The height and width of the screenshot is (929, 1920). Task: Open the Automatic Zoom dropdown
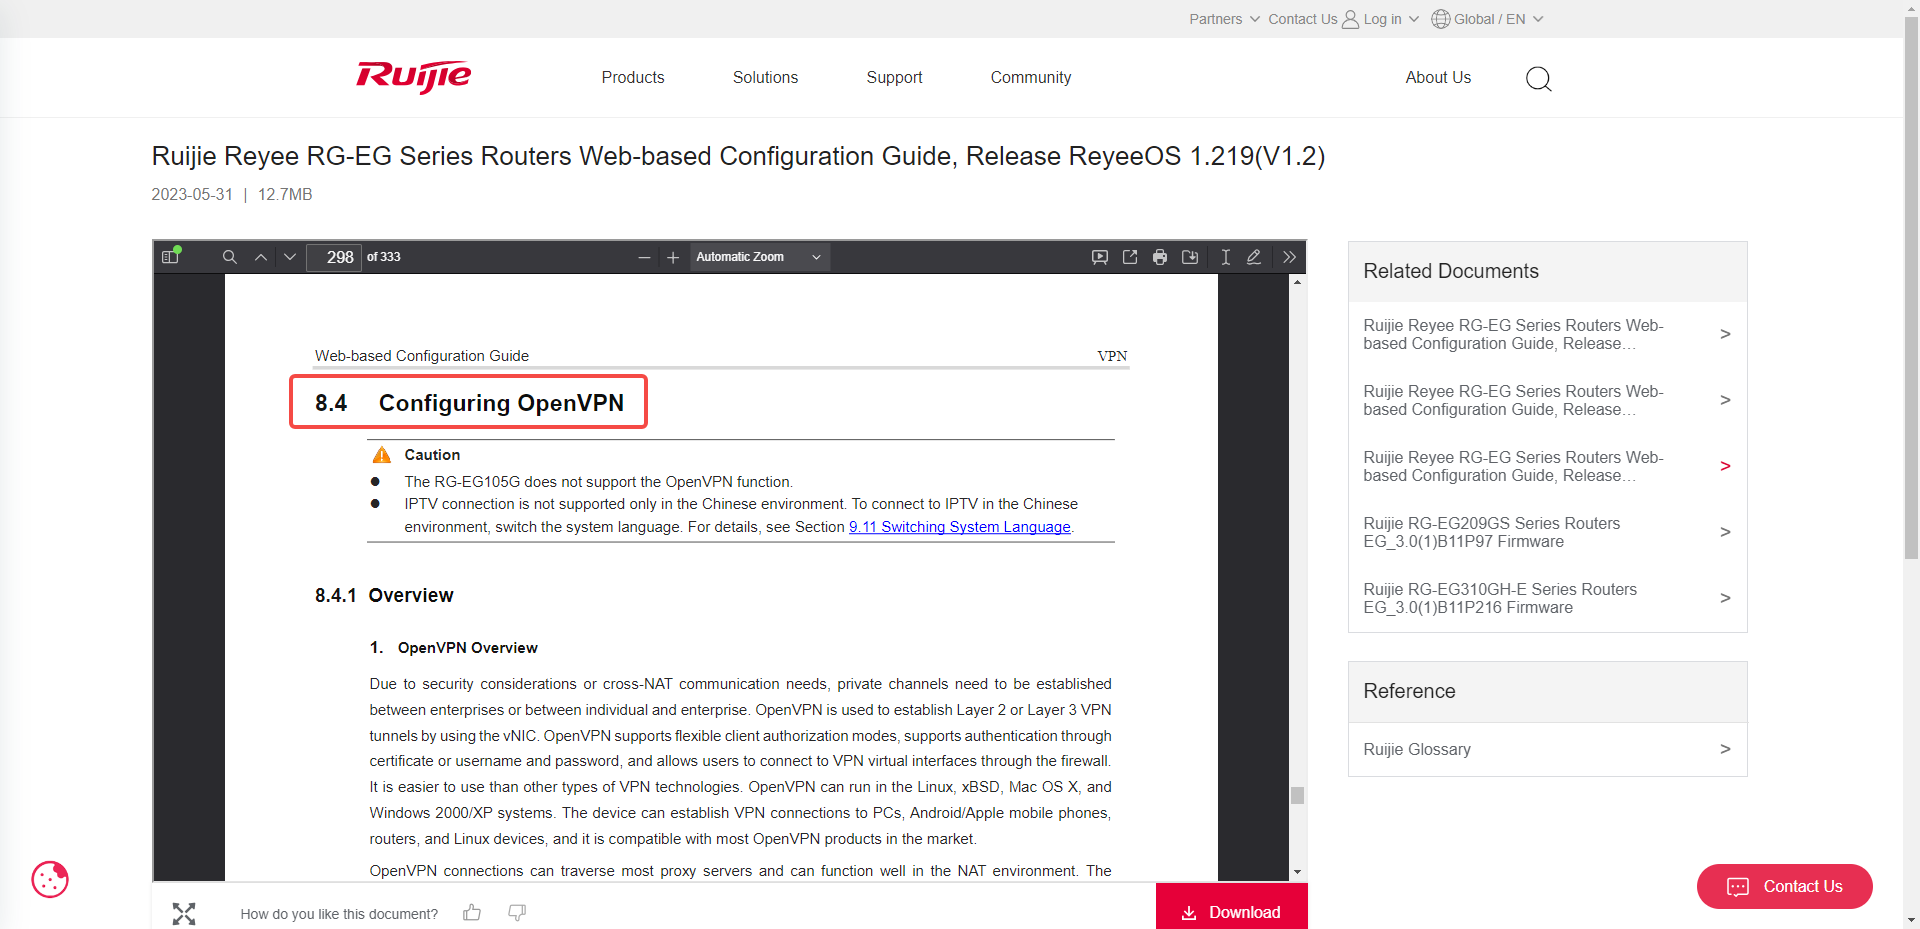[x=759, y=257]
